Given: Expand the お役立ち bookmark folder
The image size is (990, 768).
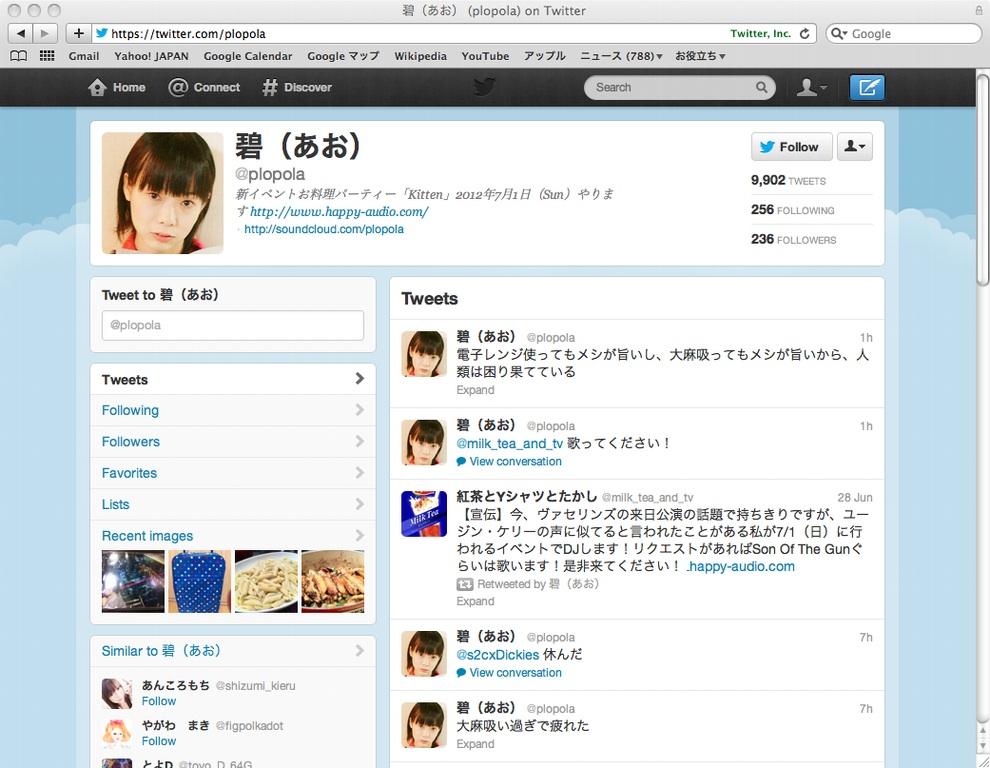Looking at the screenshot, I should coord(700,56).
